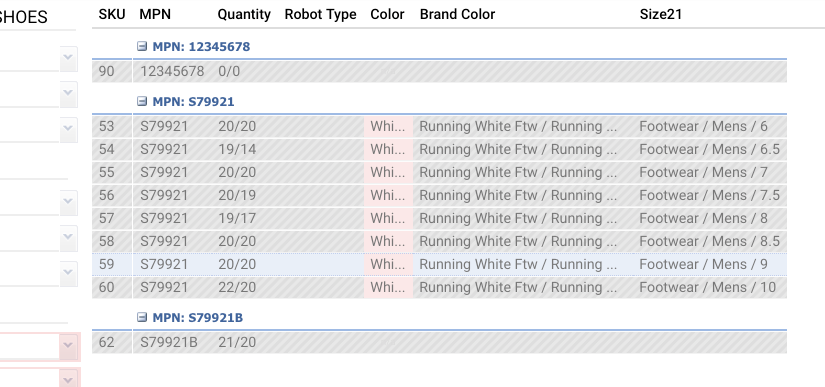
Task: Sort by the Quantity column header
Action: tap(244, 14)
